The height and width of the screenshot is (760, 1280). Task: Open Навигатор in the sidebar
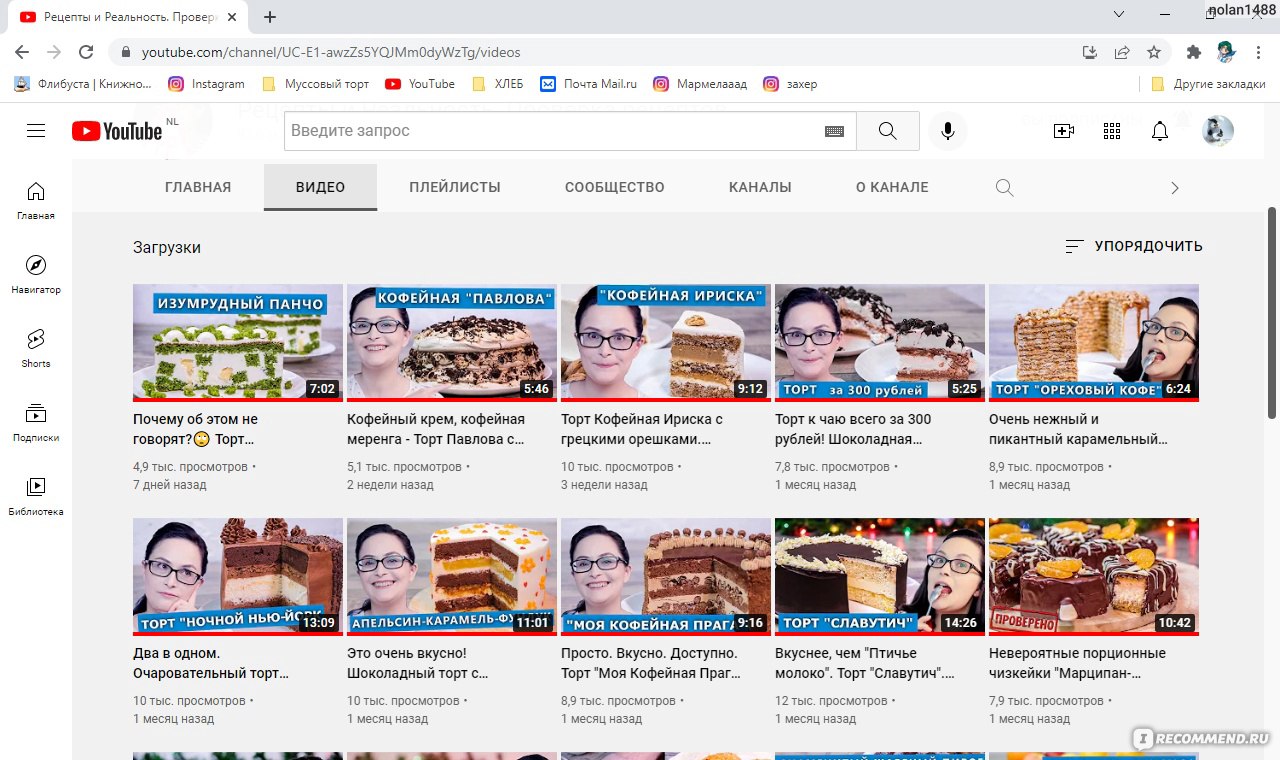tap(36, 274)
